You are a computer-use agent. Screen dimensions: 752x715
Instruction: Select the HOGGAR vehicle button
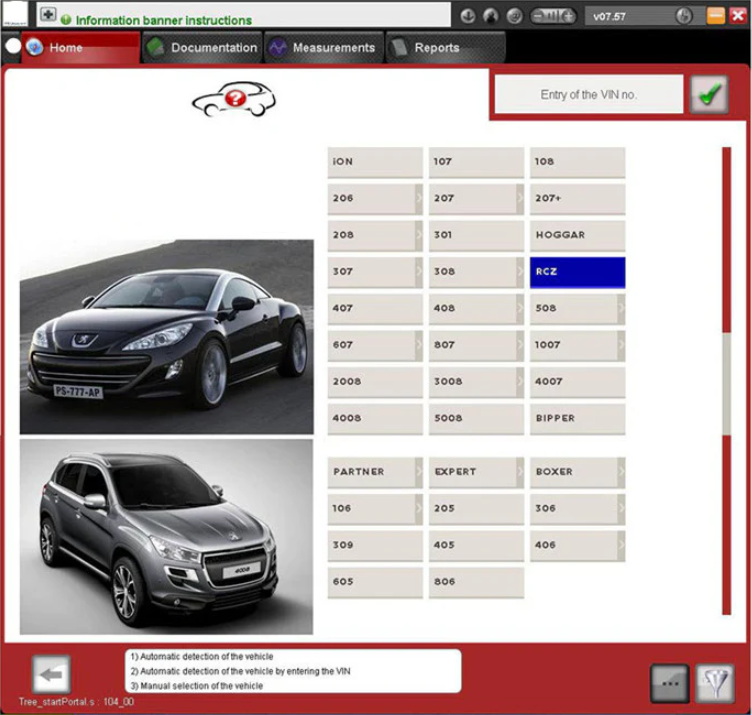pyautogui.click(x=577, y=235)
